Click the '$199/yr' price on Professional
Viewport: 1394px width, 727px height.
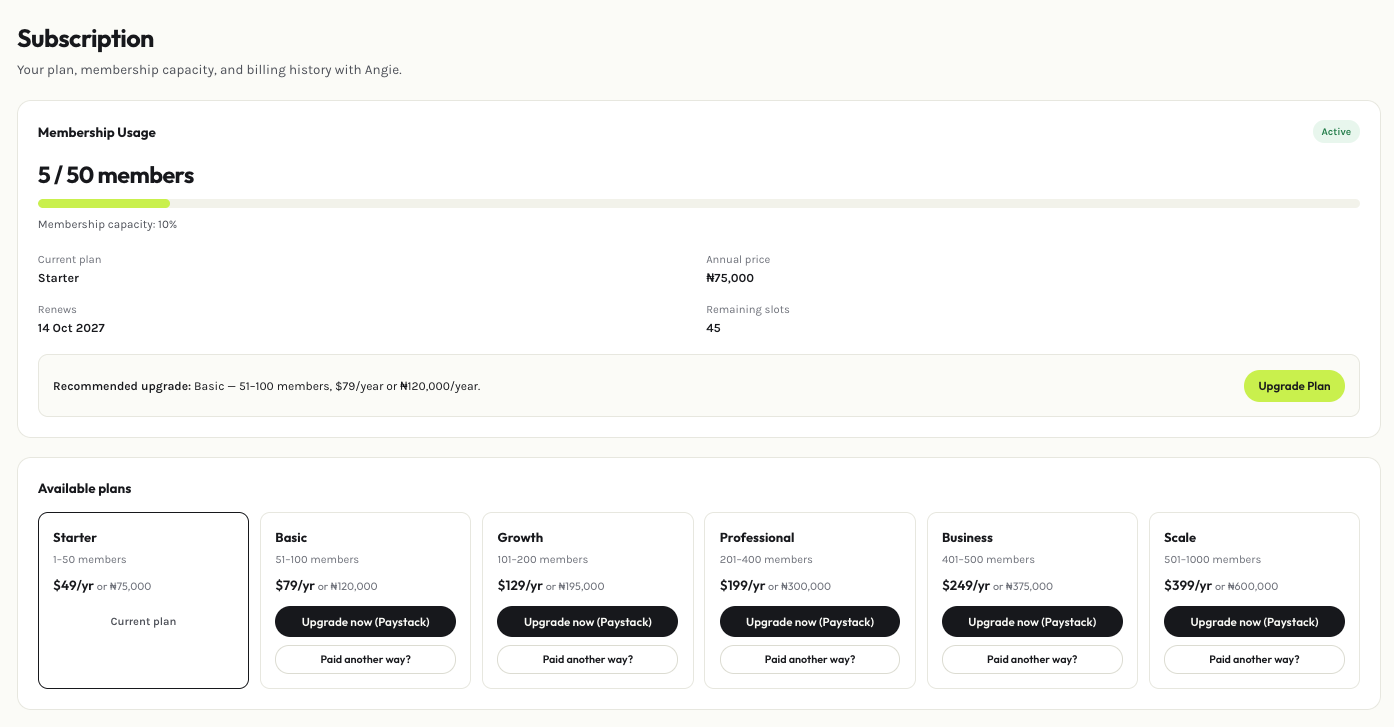point(742,586)
